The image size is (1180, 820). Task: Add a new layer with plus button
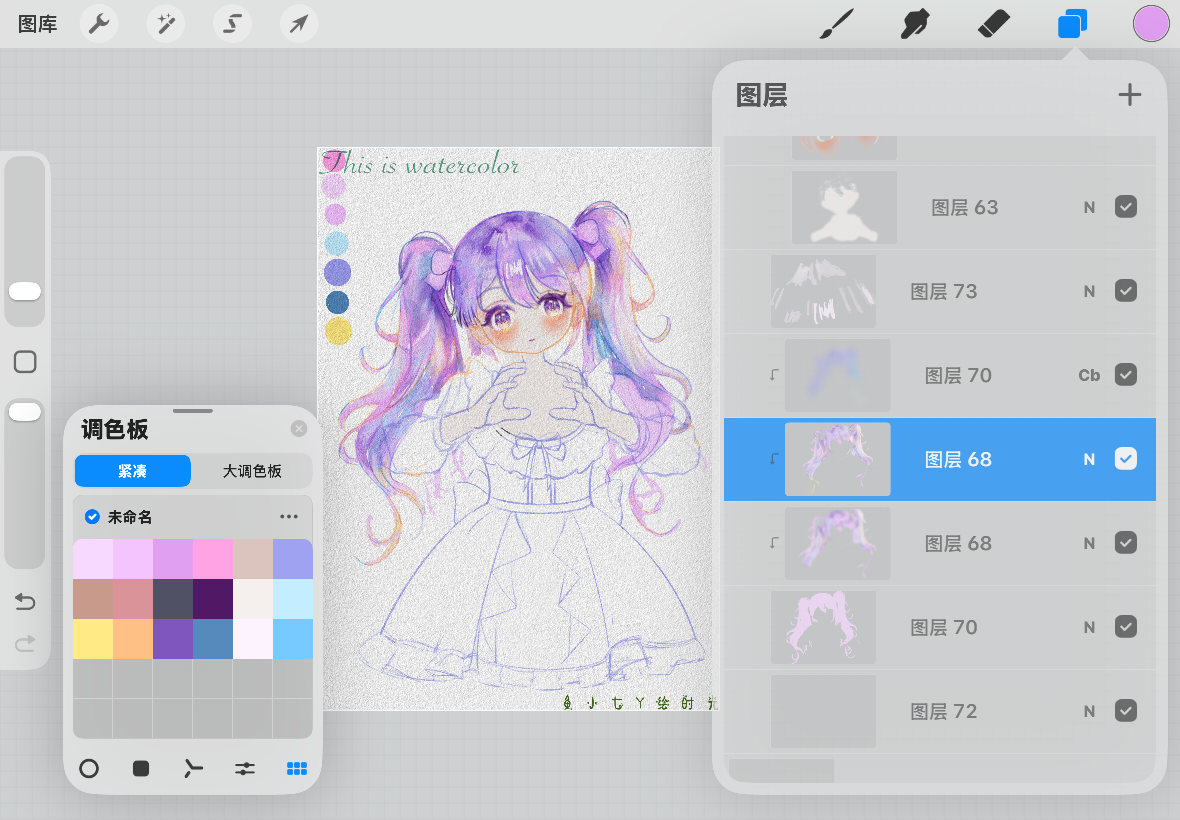coord(1129,95)
